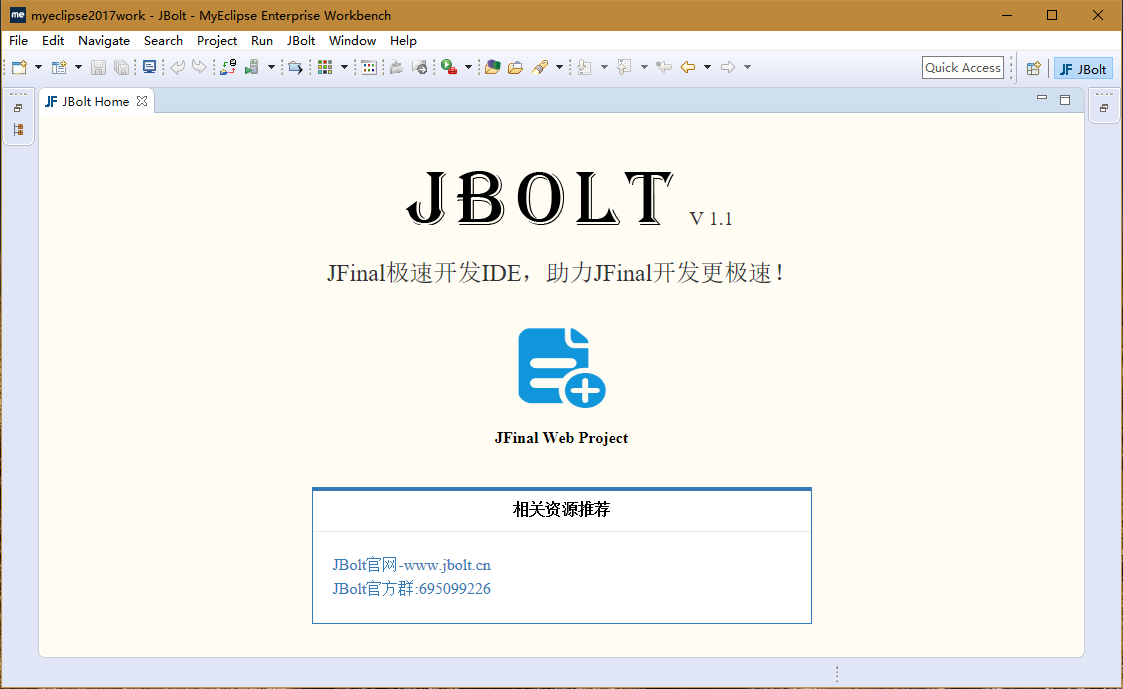Screen dimensions: 1123x689
Task: Click the grayed-out share arrow icon
Action: (x=396, y=67)
